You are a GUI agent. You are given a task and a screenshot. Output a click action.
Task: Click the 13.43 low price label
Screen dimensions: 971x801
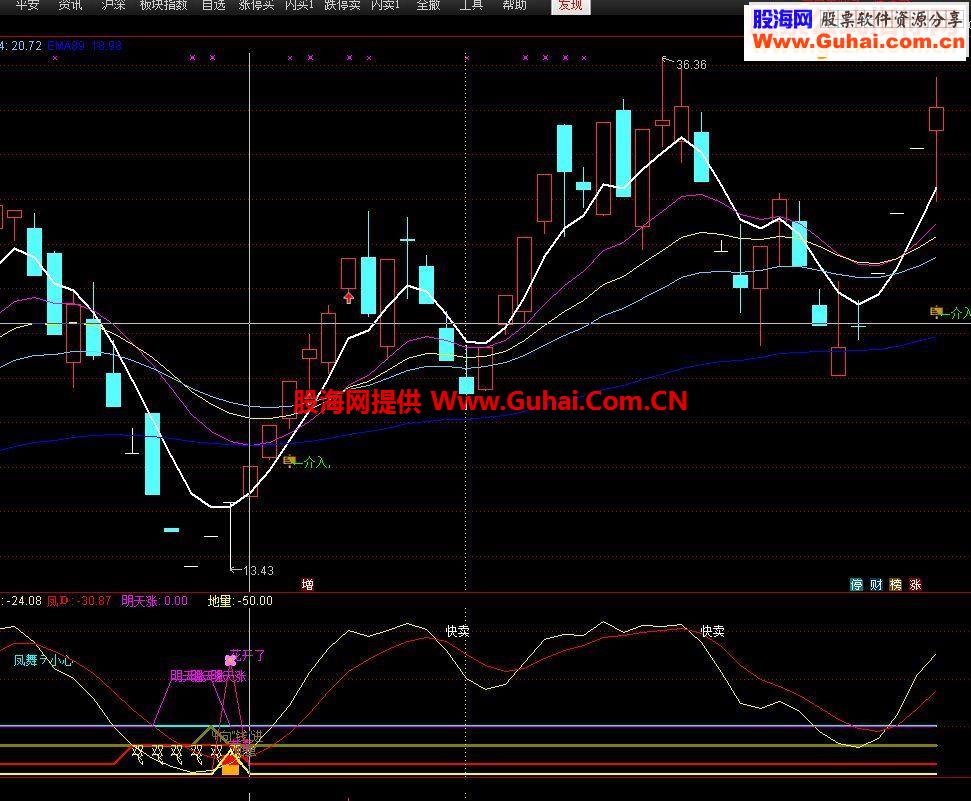[x=258, y=571]
